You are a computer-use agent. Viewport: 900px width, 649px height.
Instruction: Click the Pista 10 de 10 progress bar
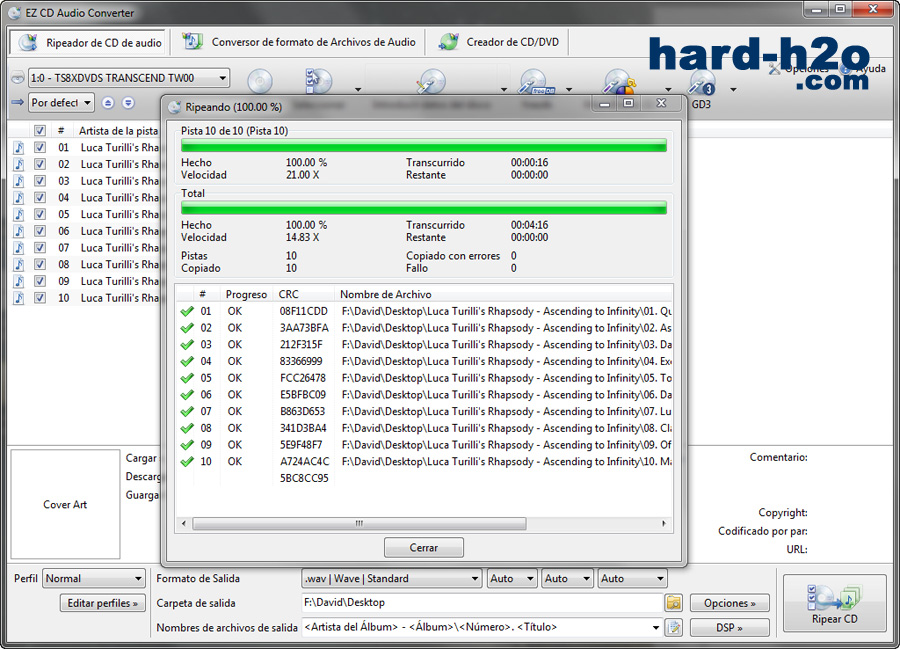424,145
